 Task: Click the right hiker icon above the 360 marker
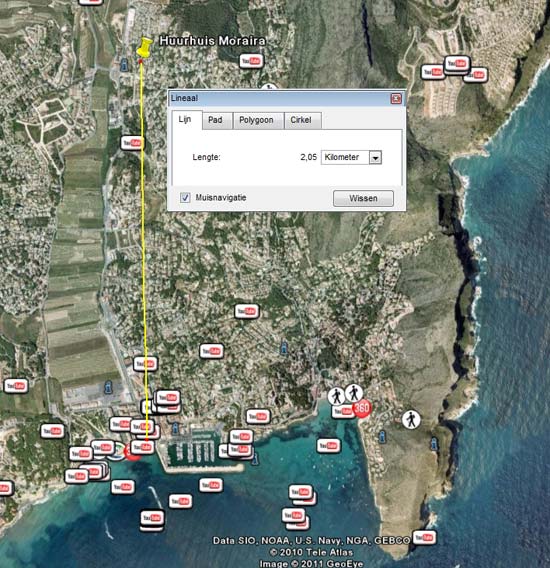coord(354,393)
